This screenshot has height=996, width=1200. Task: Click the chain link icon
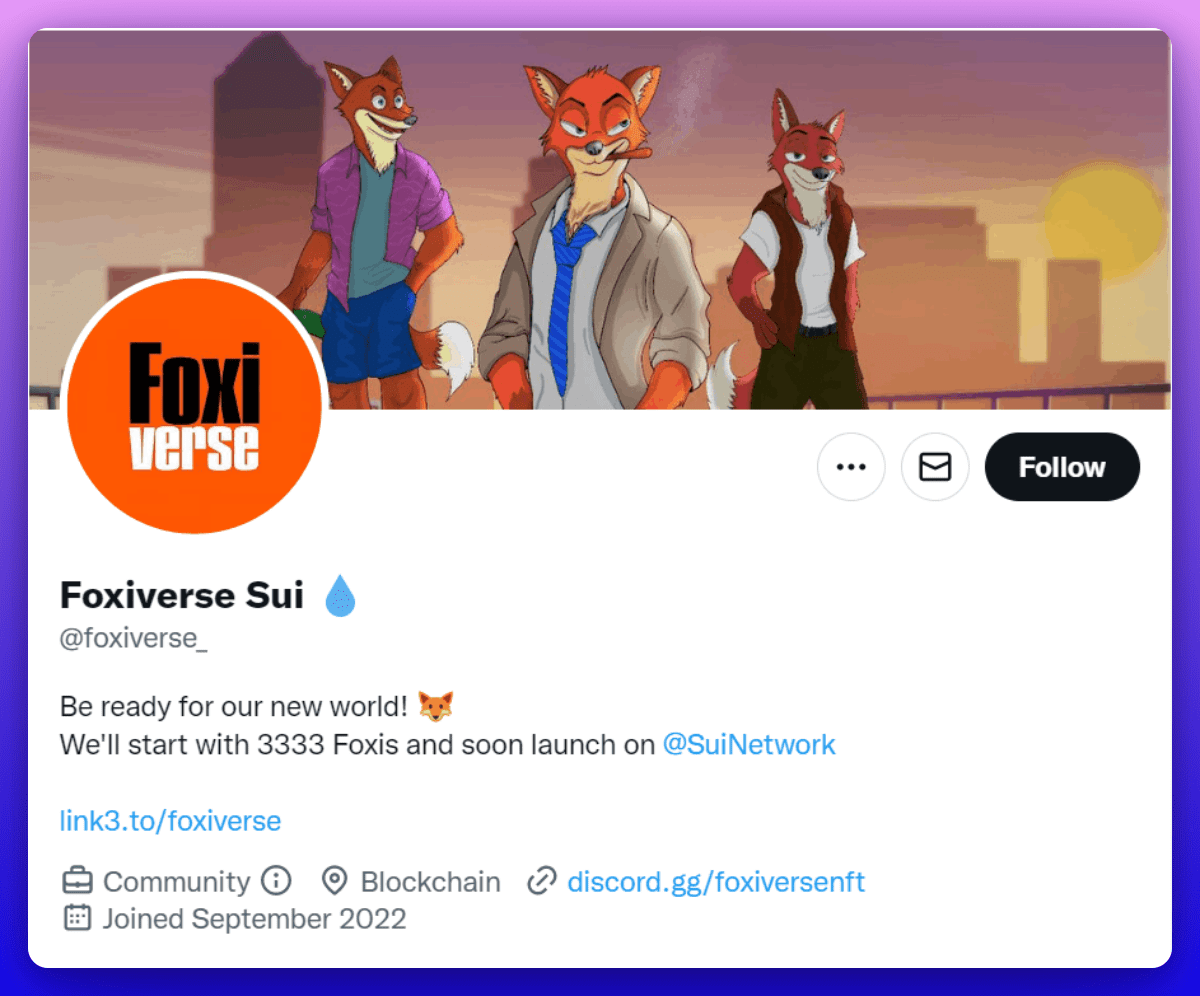[x=541, y=881]
